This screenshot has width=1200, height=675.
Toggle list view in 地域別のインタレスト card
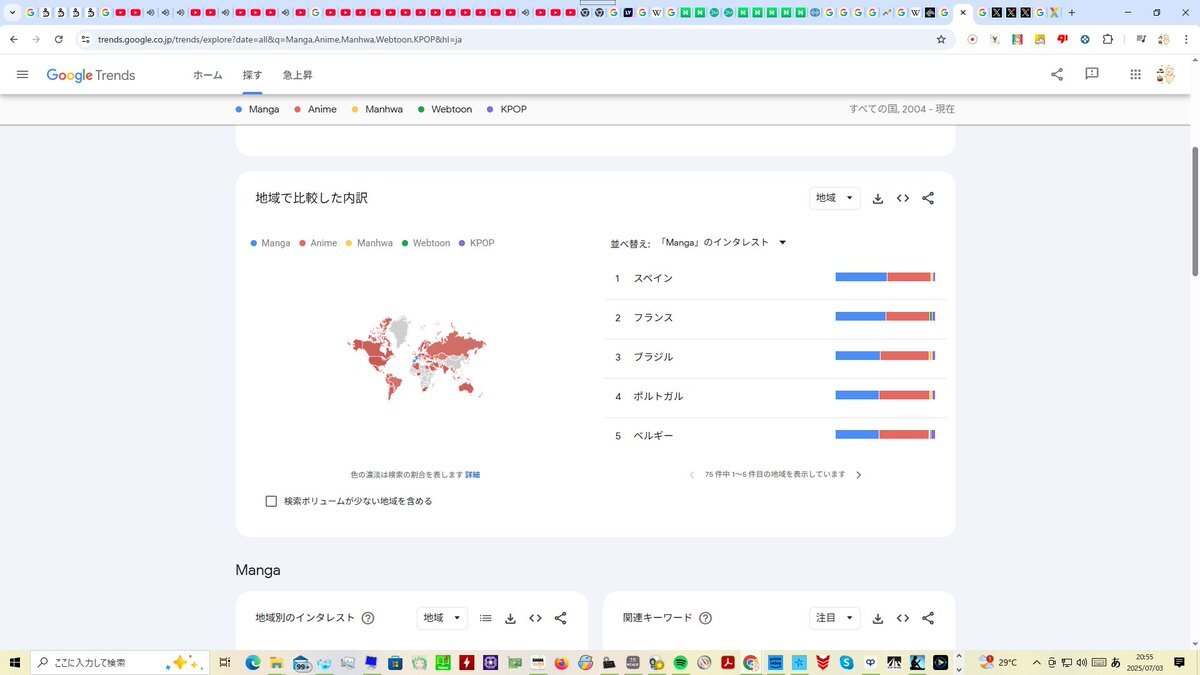pyautogui.click(x=485, y=618)
